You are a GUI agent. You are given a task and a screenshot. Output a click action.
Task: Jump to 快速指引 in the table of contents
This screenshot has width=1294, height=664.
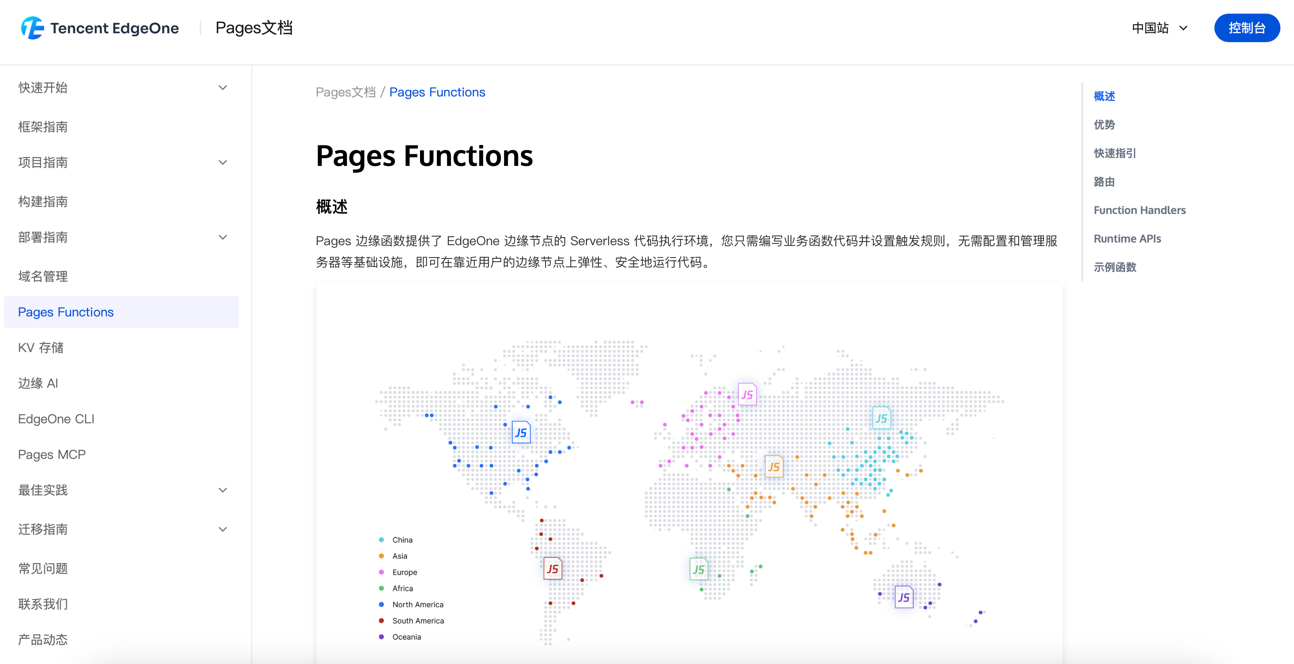tap(1115, 153)
